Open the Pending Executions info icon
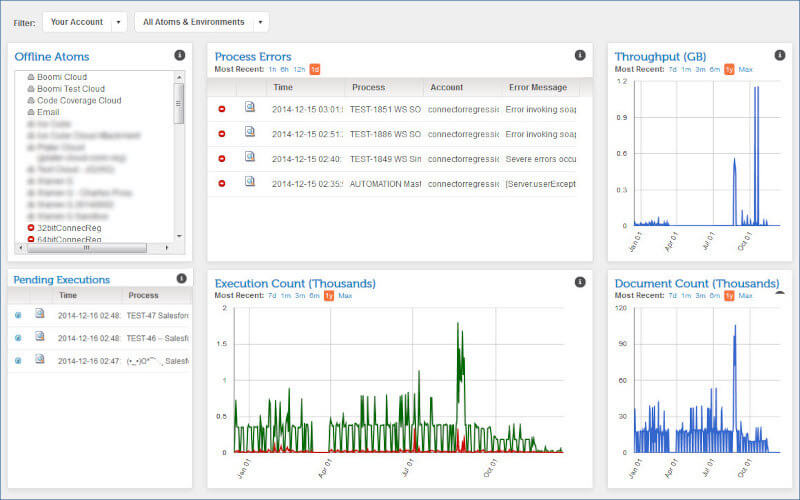This screenshot has height=500, width=800. coord(181,278)
